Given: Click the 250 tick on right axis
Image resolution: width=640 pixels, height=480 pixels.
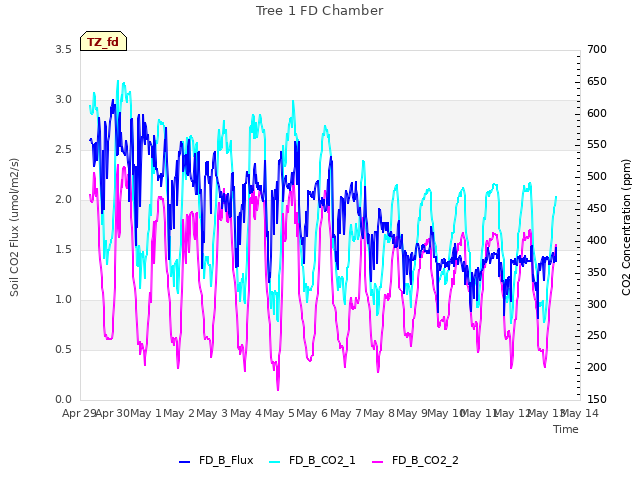Looking at the screenshot, I should coord(597,336).
